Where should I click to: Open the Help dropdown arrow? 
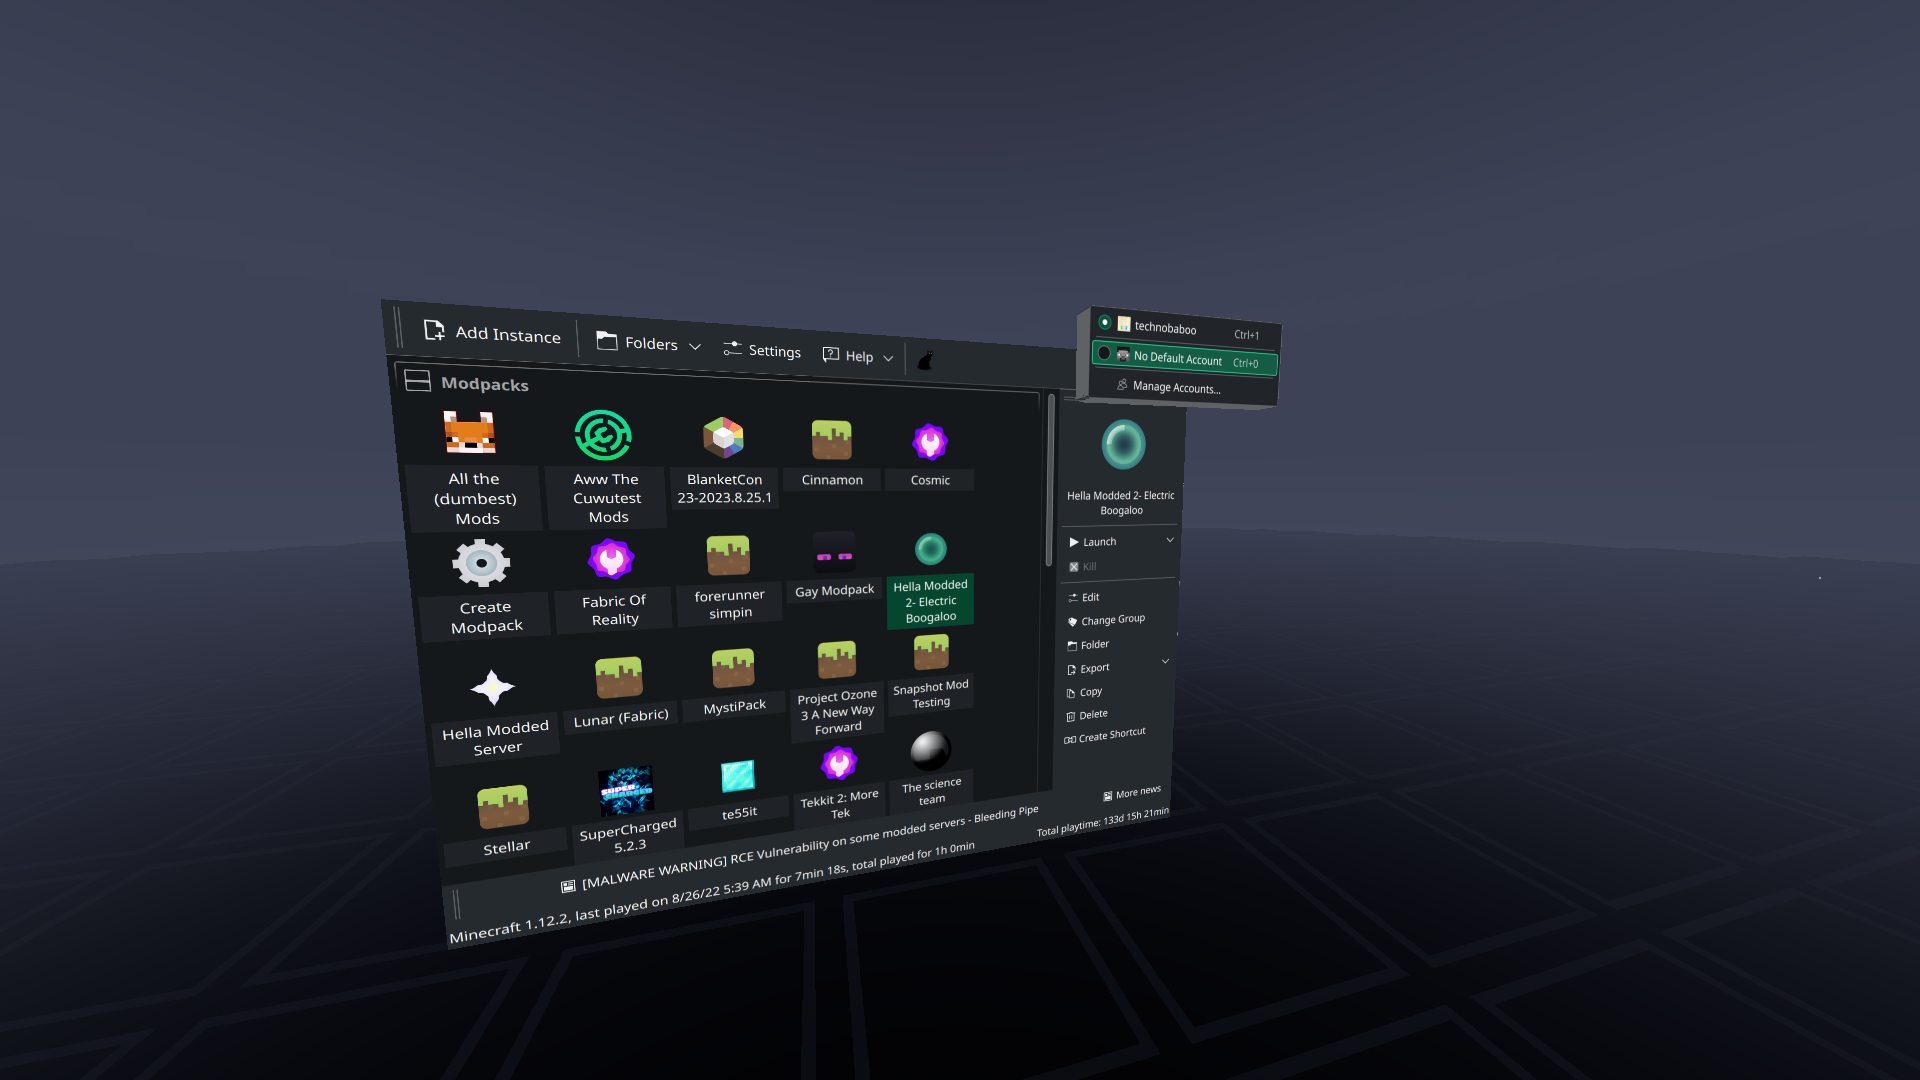coord(888,358)
